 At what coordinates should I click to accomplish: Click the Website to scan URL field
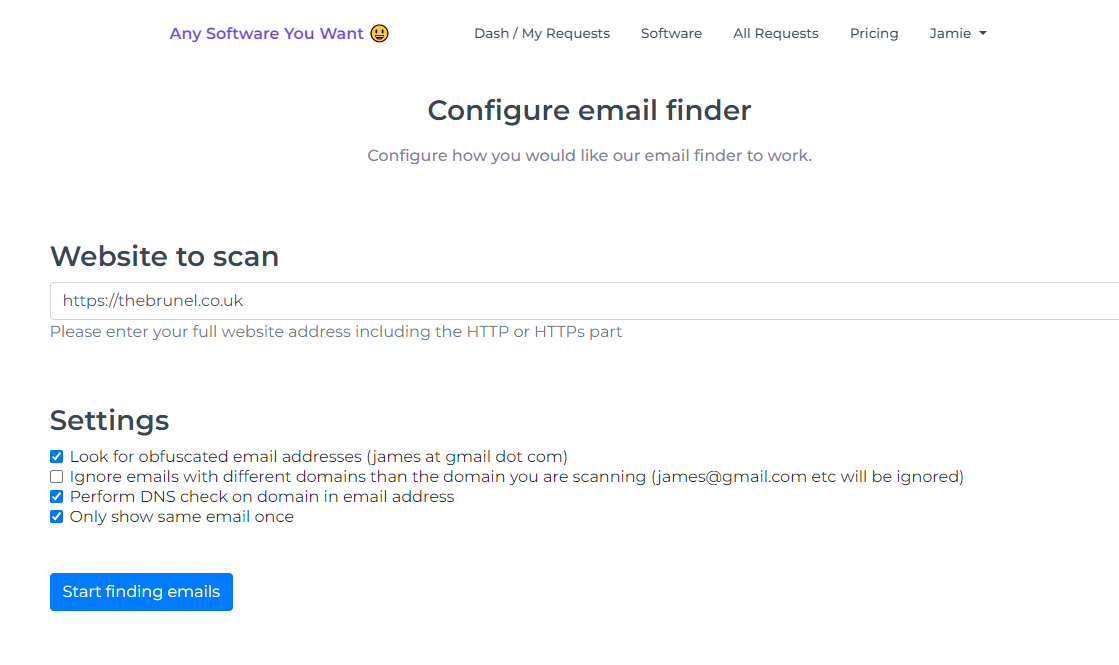pos(584,301)
